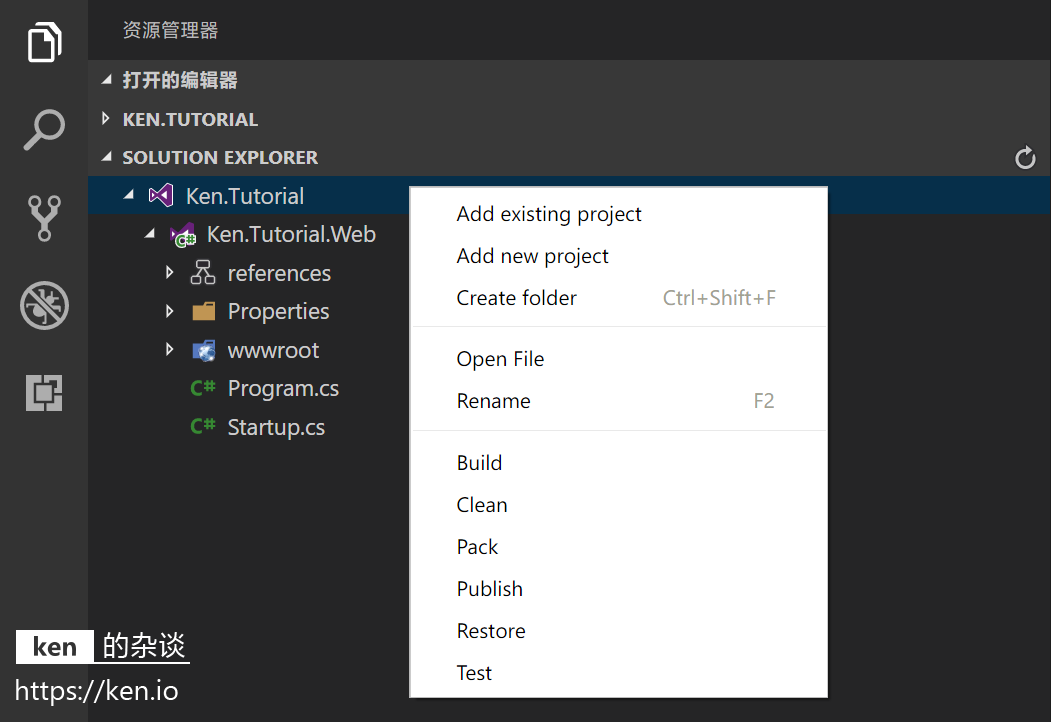This screenshot has height=722, width=1051.
Task: Click the C# icon beside Startup.cs
Action: click(203, 426)
